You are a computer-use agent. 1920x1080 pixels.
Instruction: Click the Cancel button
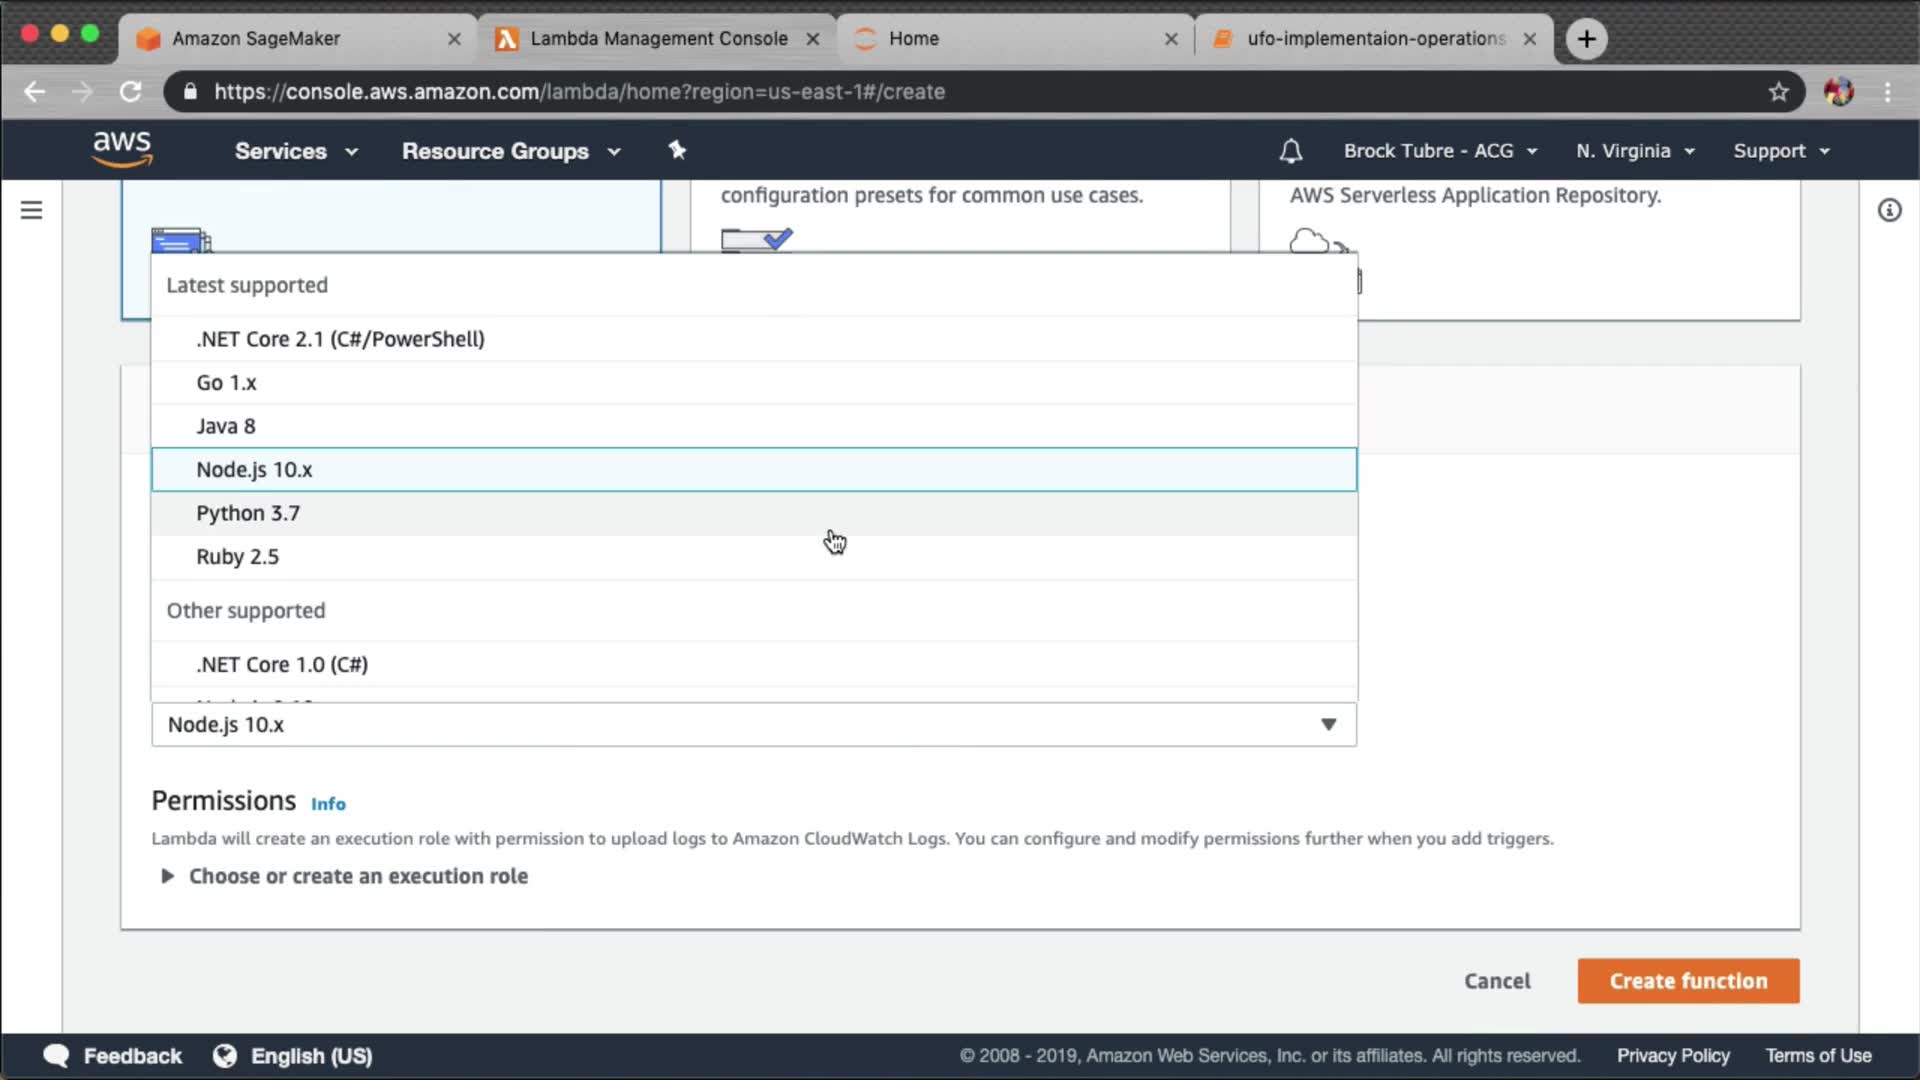(1497, 981)
